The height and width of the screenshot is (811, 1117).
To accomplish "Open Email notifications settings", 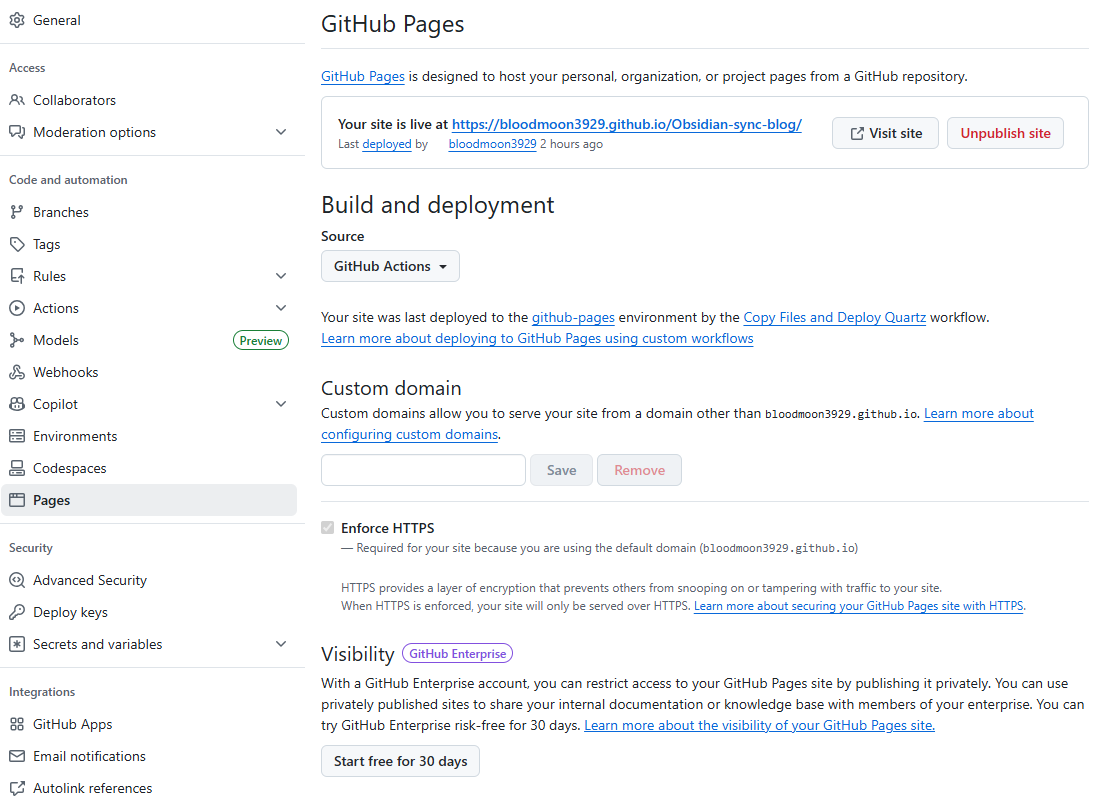I will (149, 756).
